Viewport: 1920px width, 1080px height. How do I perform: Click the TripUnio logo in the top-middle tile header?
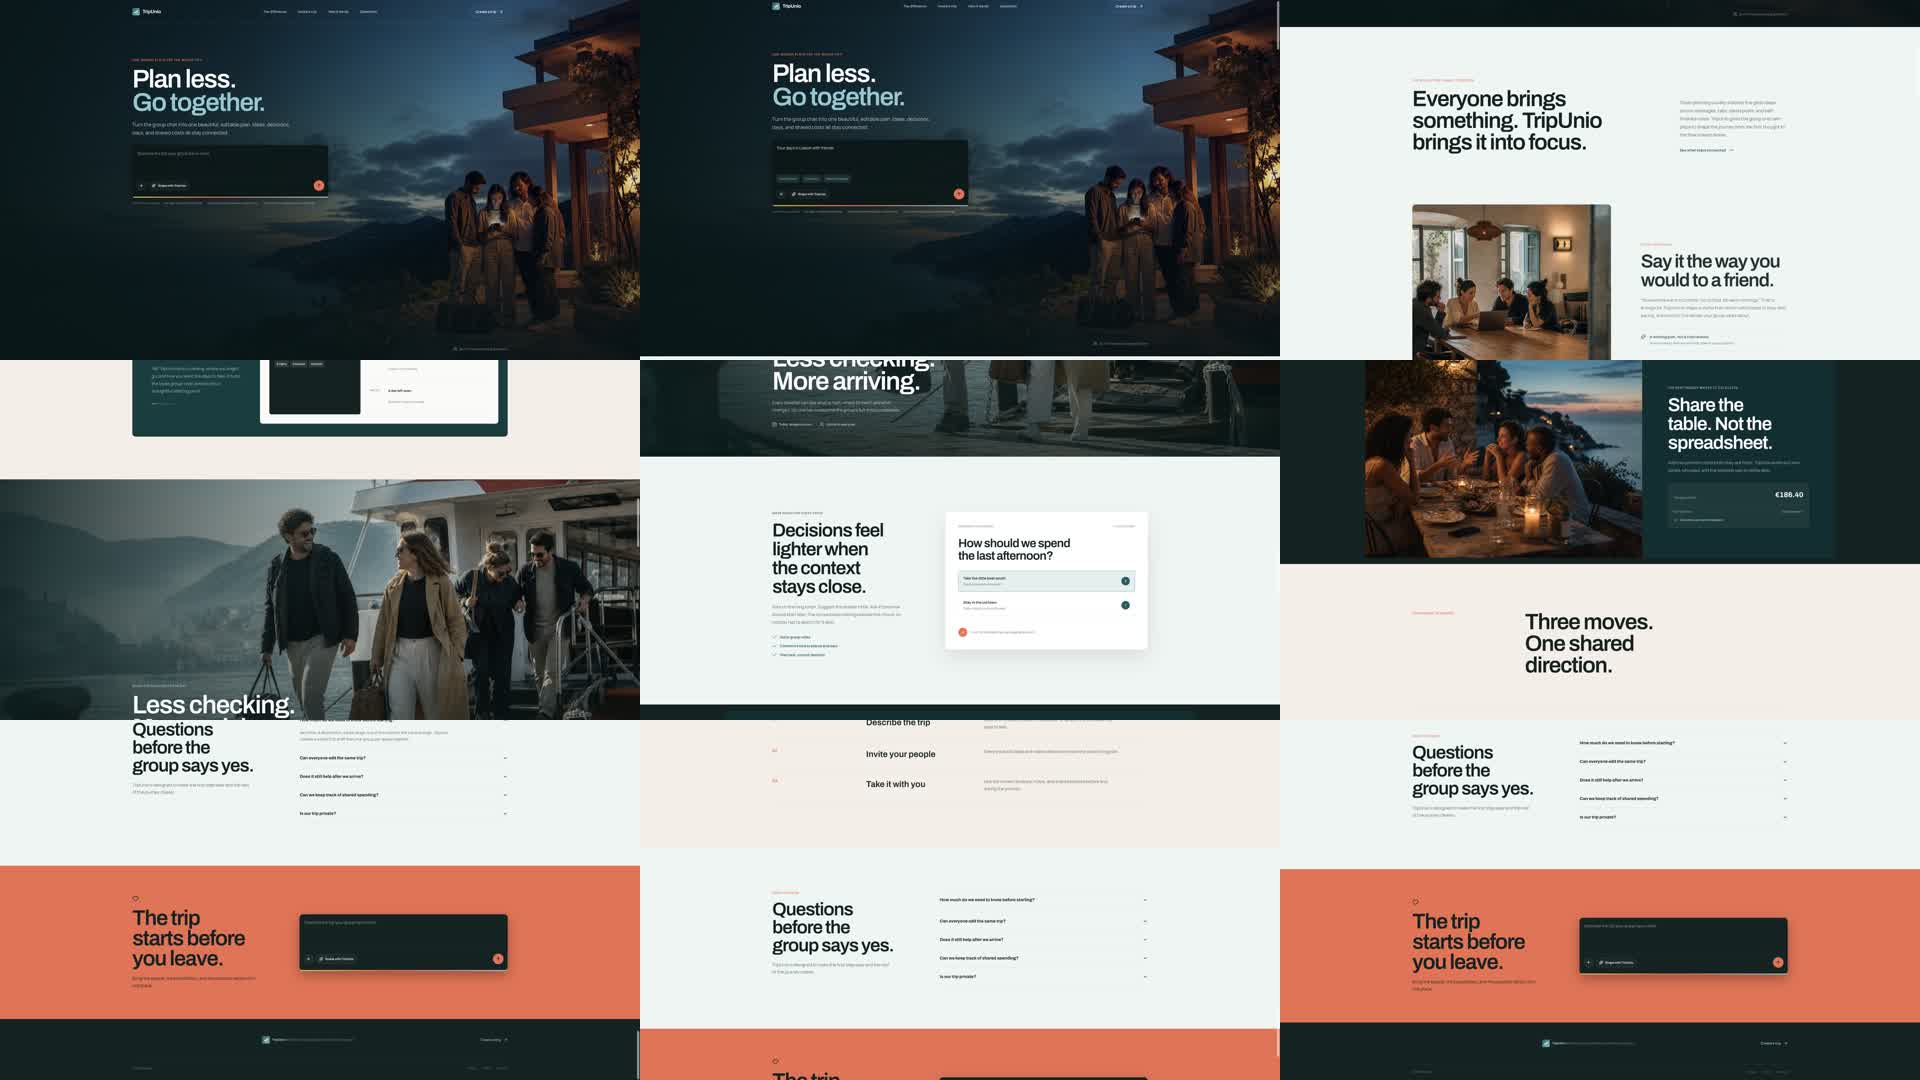[787, 6]
